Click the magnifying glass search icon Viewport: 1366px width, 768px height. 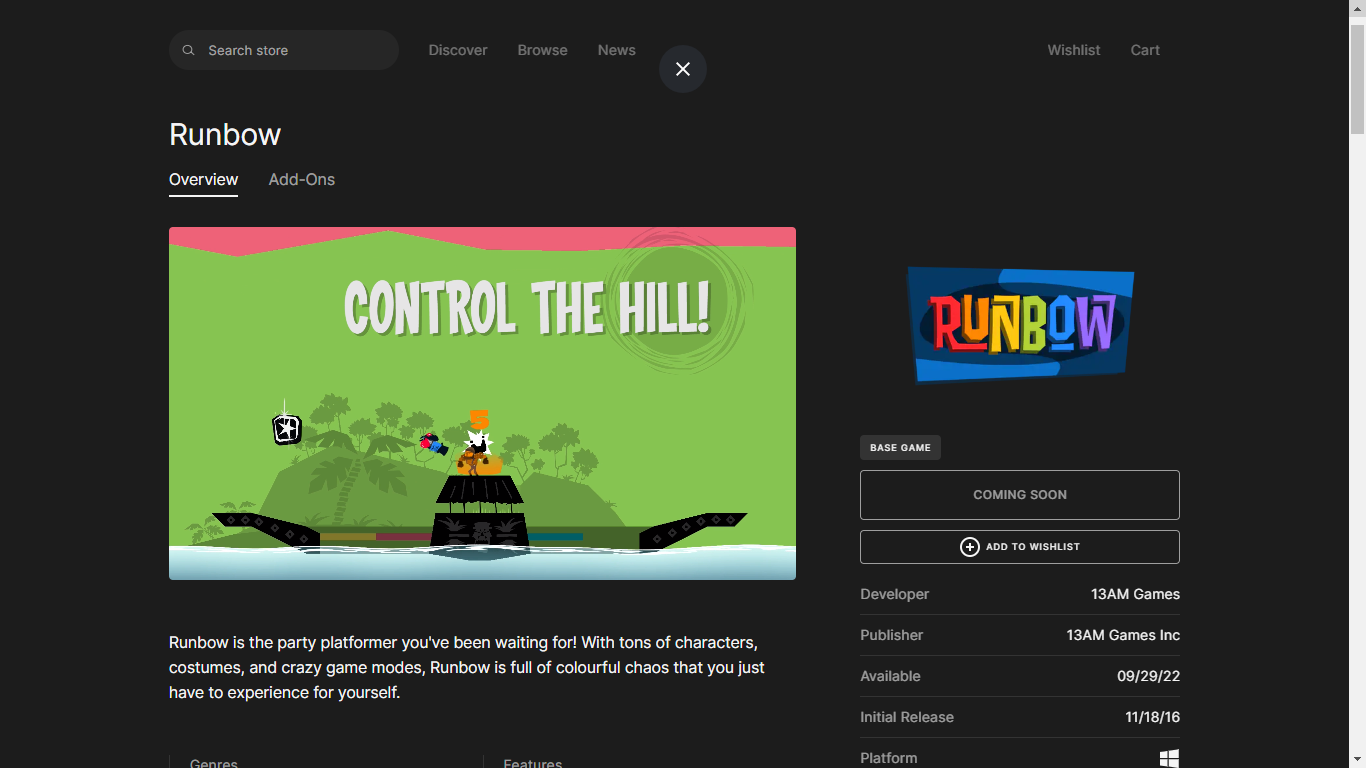[188, 50]
